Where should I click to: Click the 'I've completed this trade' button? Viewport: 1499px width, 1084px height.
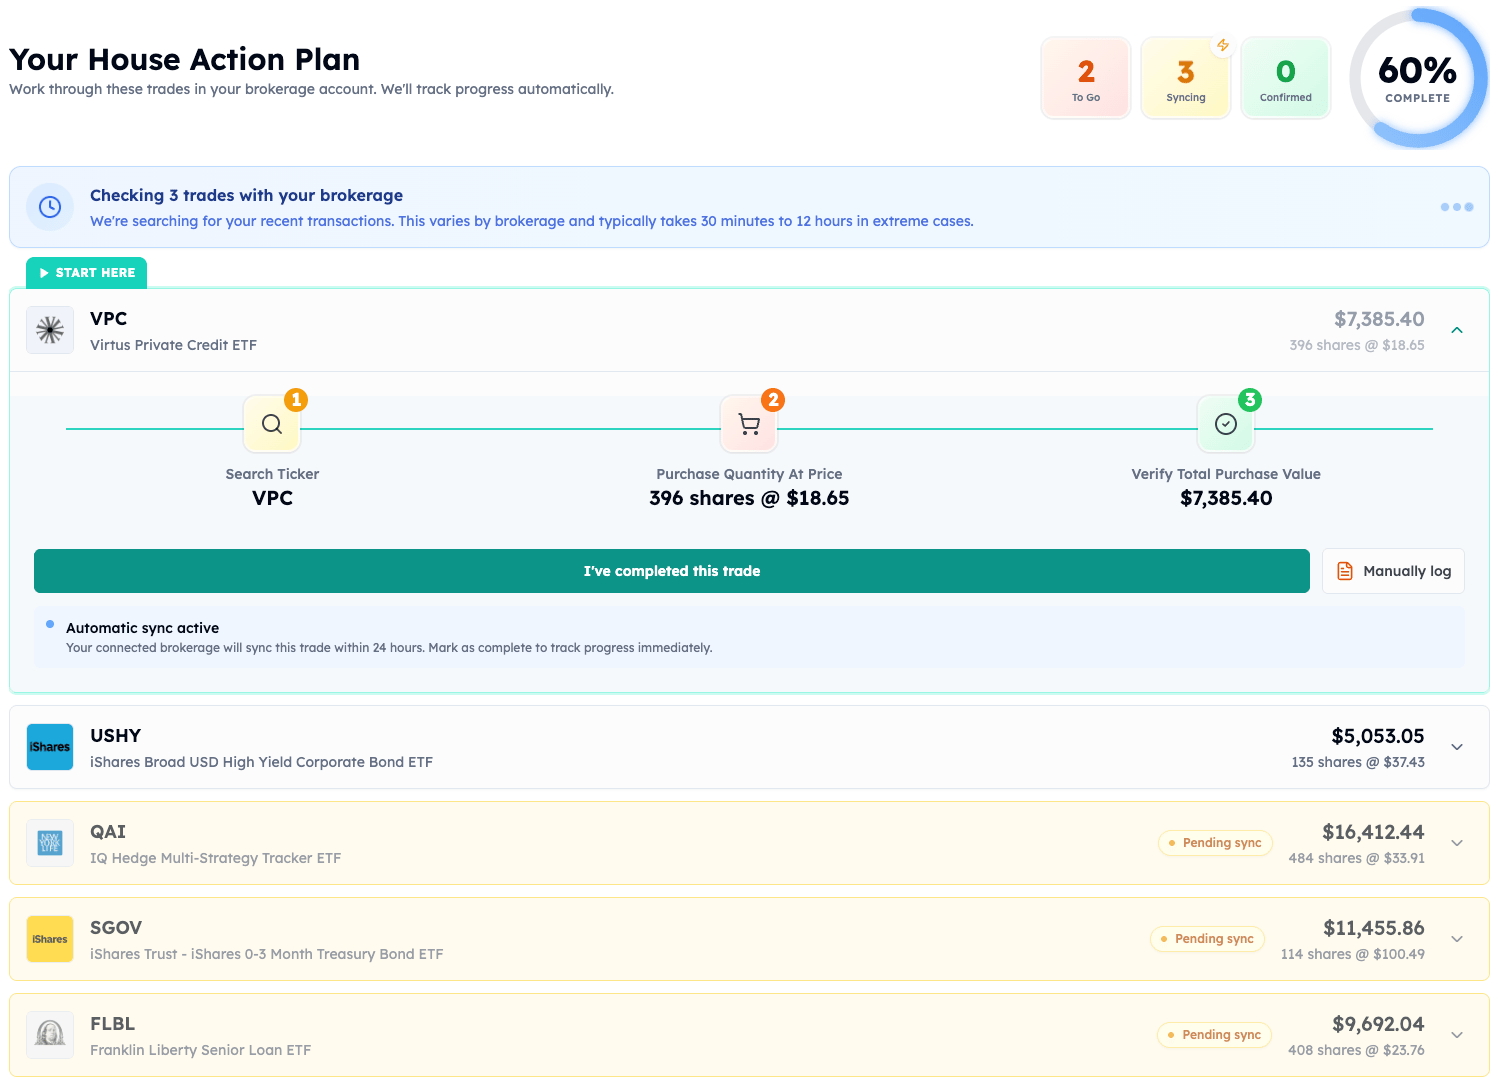(x=672, y=571)
